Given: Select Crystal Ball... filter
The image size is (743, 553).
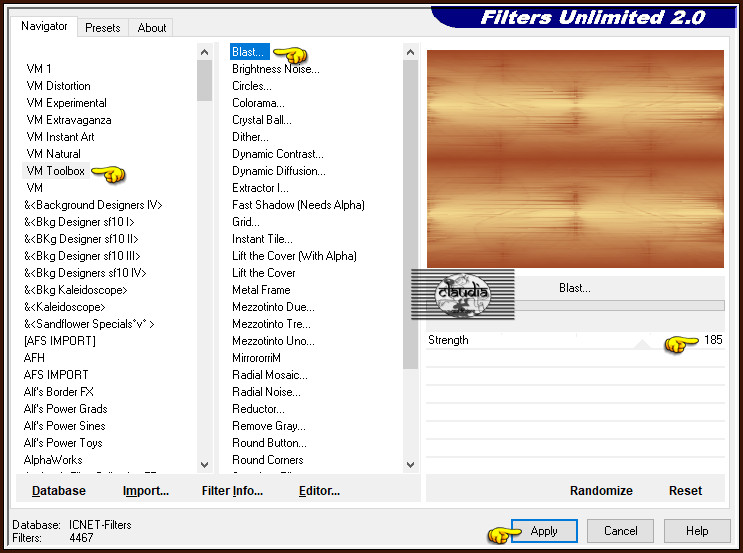Looking at the screenshot, I should coord(262,120).
